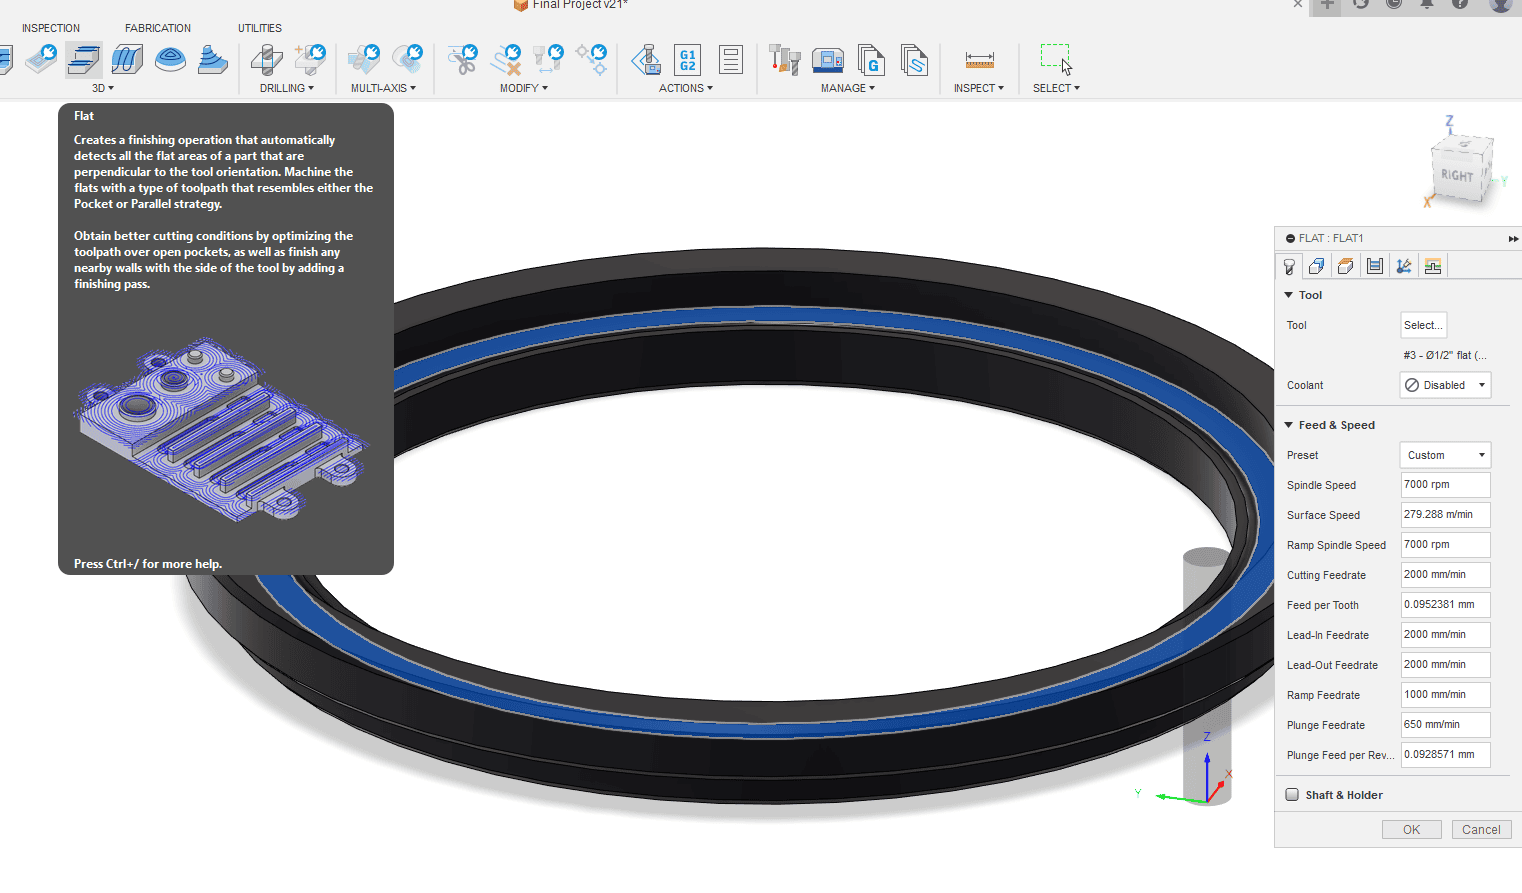Open the Post Library G icon
1522x893 pixels.
(871, 60)
